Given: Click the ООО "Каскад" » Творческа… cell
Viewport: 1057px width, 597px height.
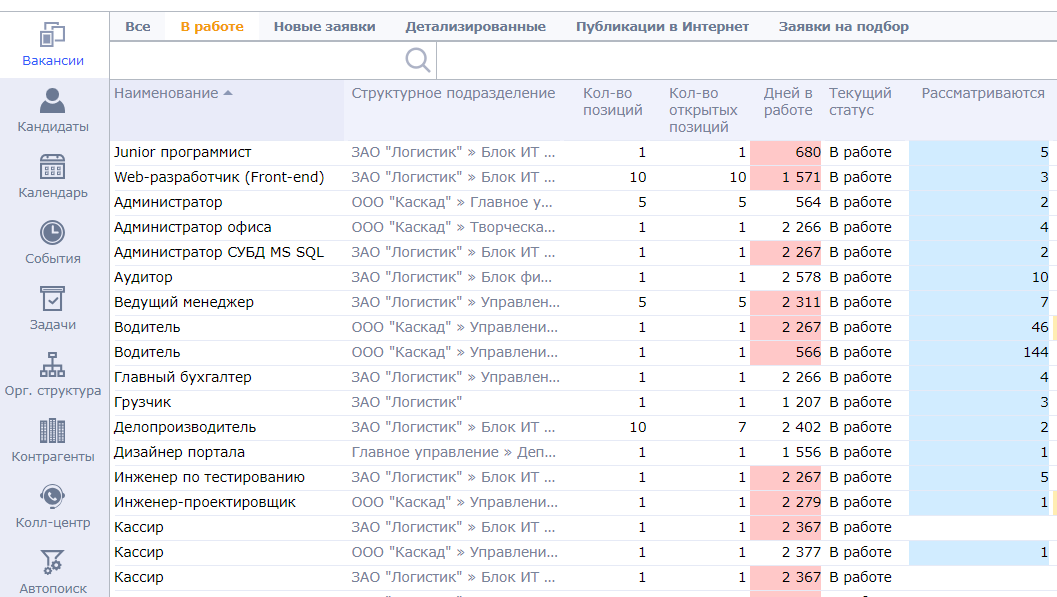Looking at the screenshot, I should tap(453, 227).
